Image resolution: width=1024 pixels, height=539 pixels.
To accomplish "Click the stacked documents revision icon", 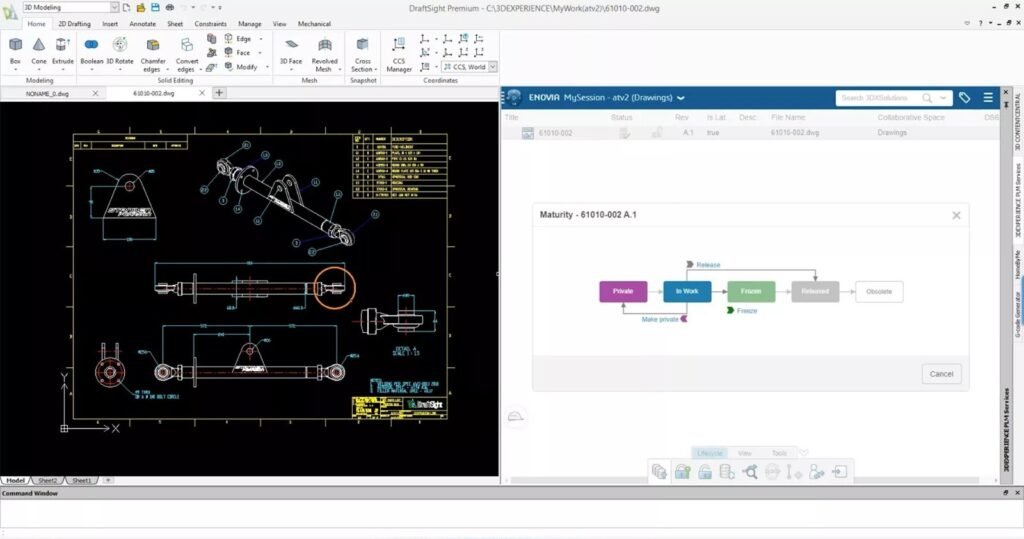I will point(660,472).
